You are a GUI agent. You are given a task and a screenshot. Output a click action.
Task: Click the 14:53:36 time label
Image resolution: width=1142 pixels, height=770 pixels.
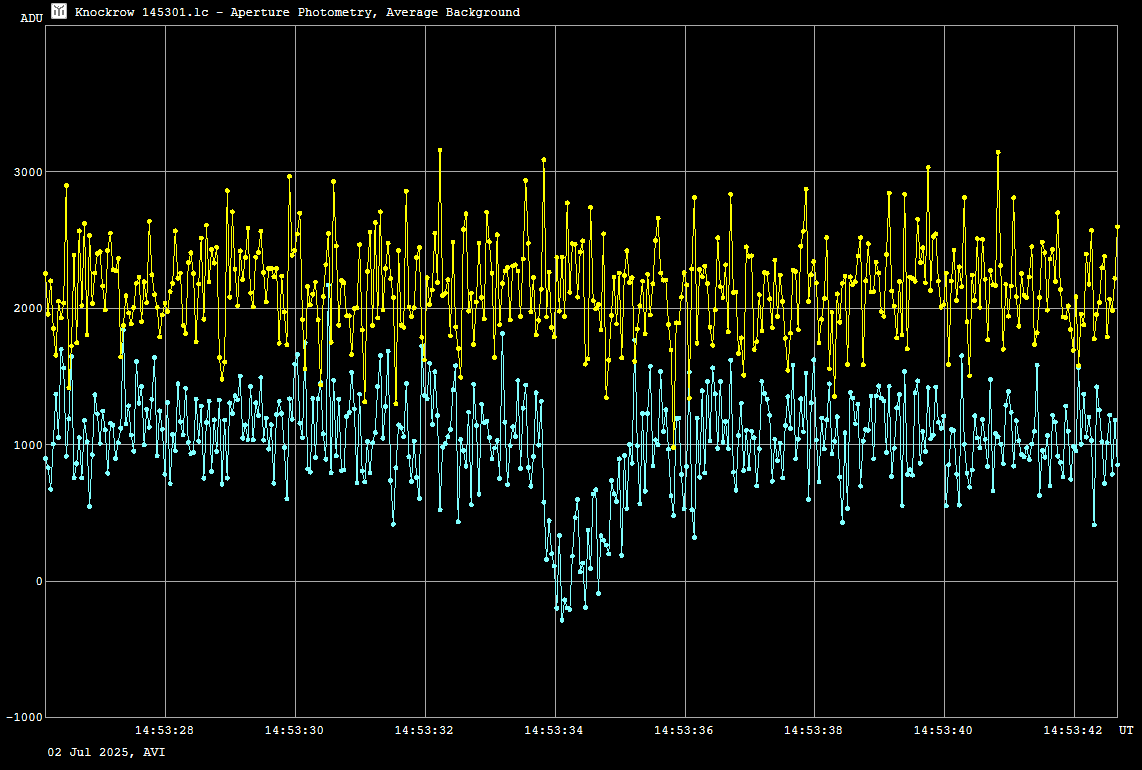[x=684, y=730]
